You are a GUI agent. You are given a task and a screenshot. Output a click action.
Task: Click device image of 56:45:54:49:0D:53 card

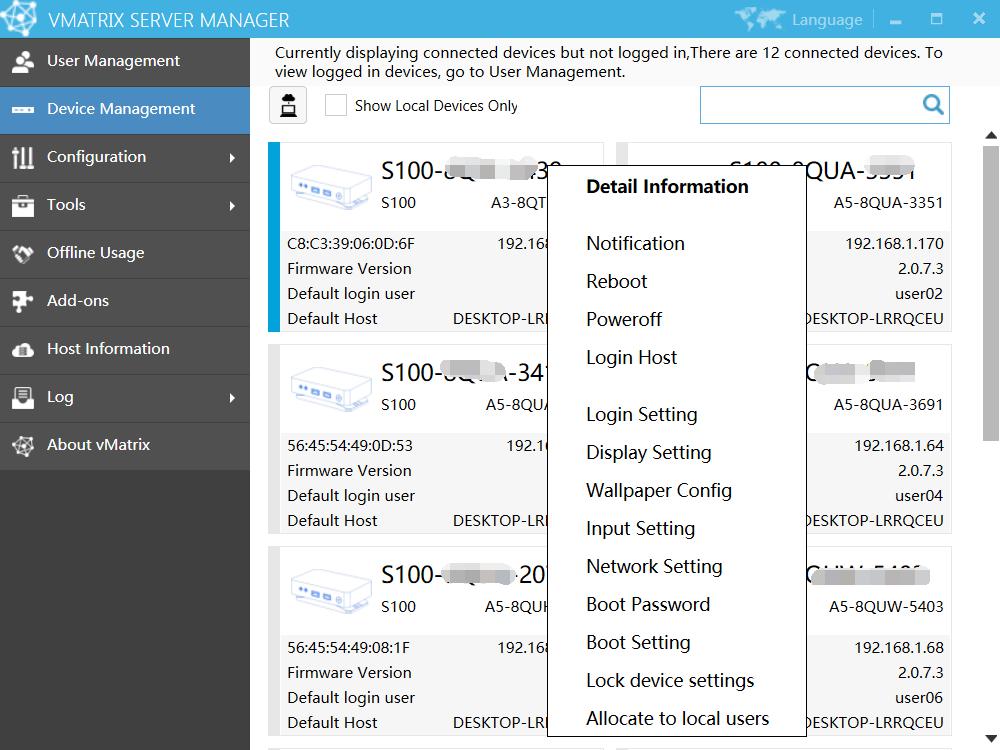point(330,388)
